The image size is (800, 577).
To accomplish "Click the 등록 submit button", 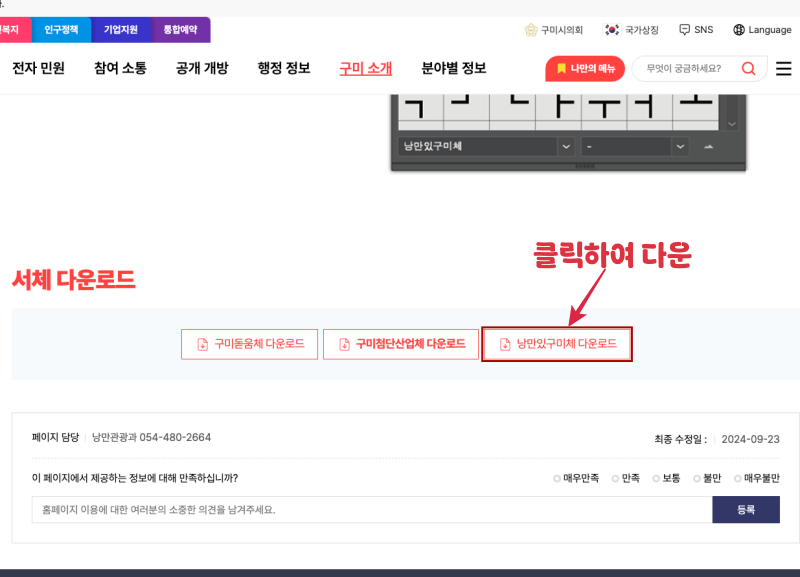I will pos(746,510).
